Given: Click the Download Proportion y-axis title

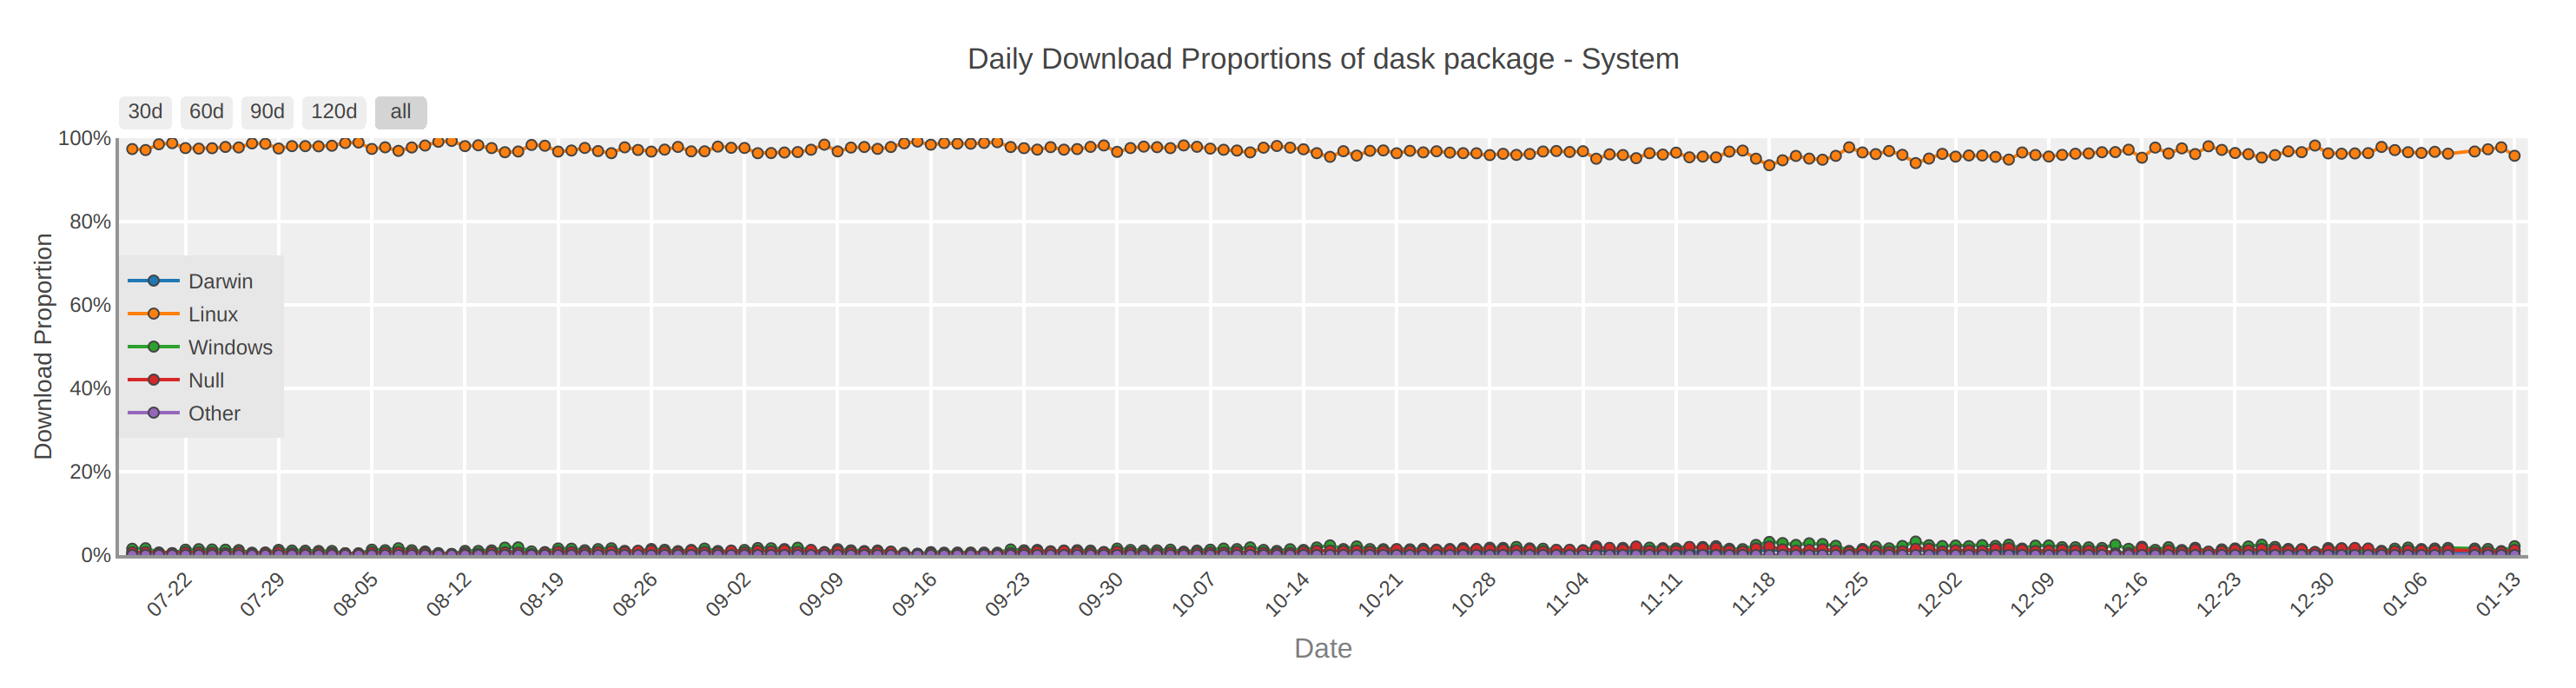Looking at the screenshot, I should click(43, 346).
